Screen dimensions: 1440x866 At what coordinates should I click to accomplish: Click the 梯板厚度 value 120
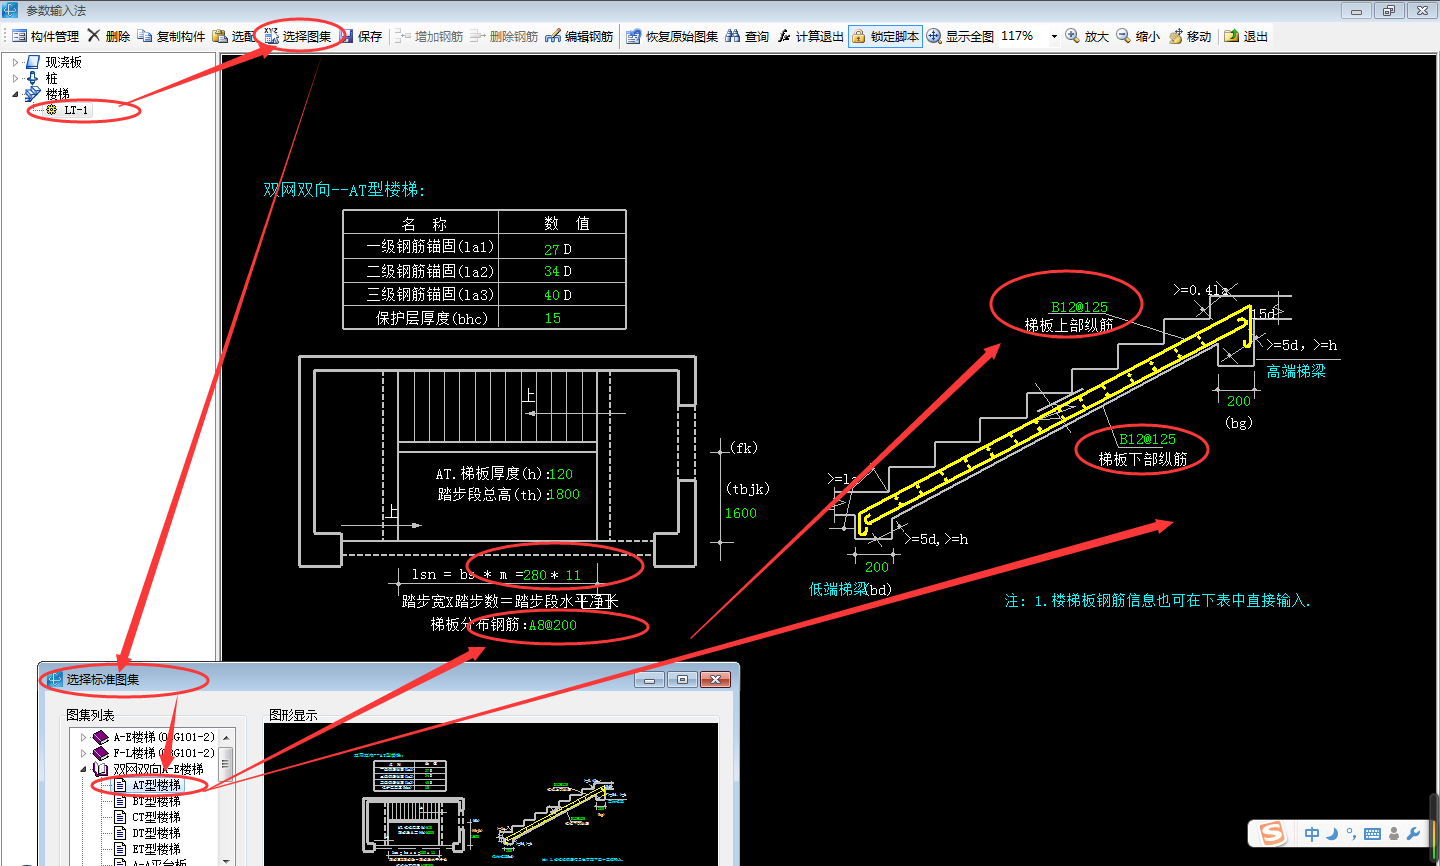click(561, 474)
